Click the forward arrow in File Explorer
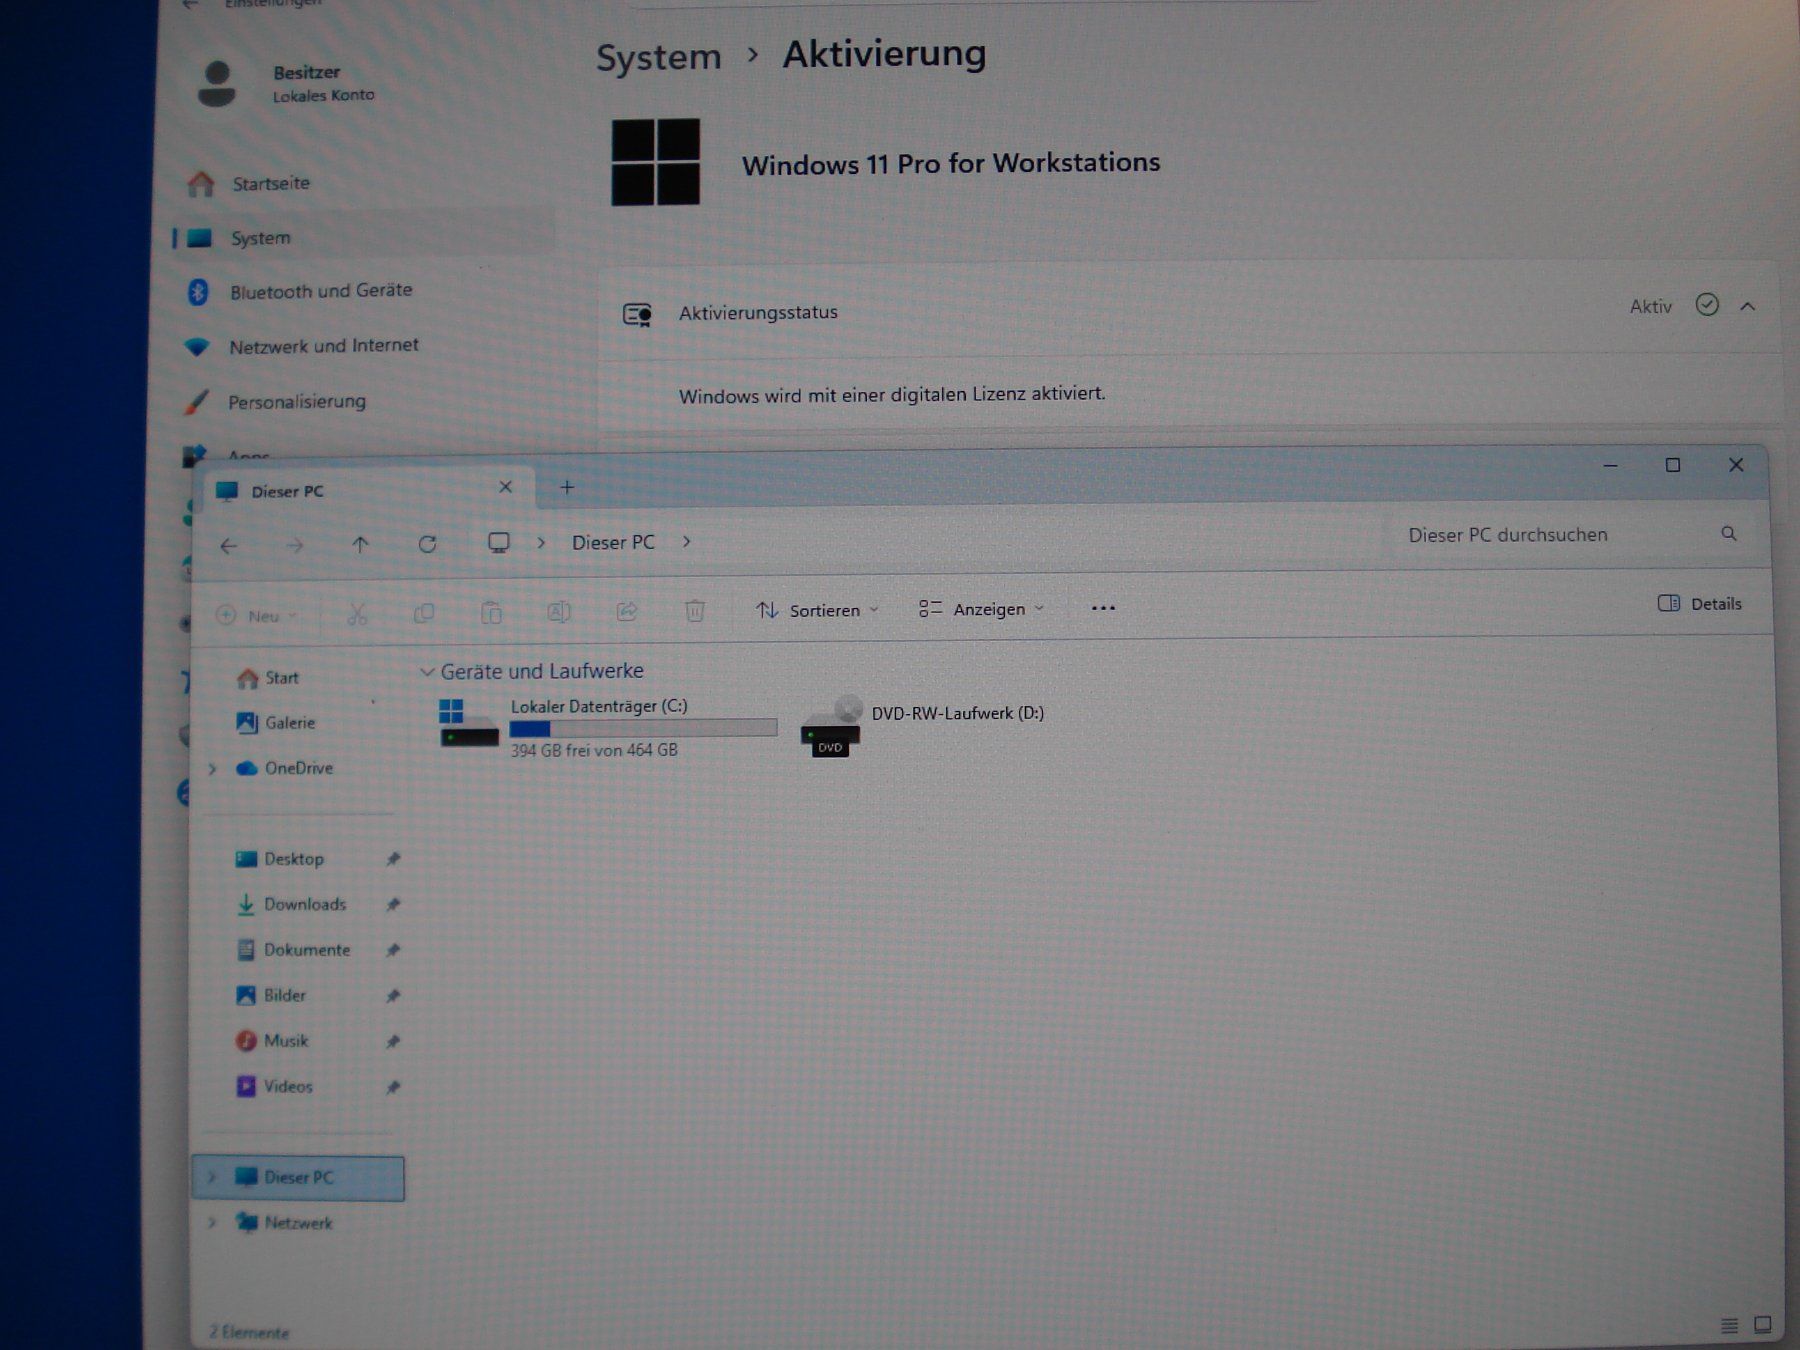 click(x=294, y=546)
